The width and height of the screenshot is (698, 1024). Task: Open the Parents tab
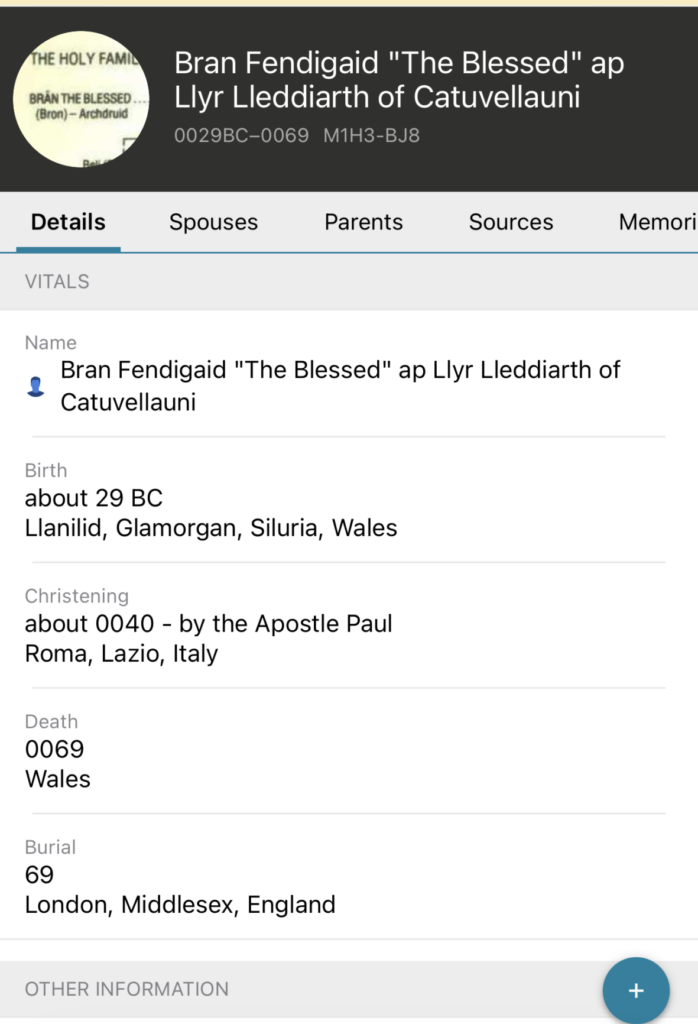pyautogui.click(x=363, y=222)
